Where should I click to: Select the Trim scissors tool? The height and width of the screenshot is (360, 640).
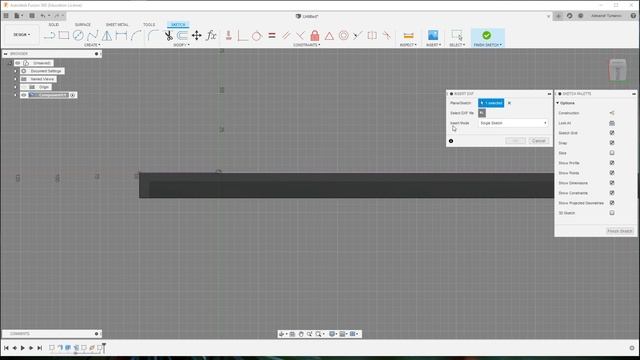click(168, 36)
